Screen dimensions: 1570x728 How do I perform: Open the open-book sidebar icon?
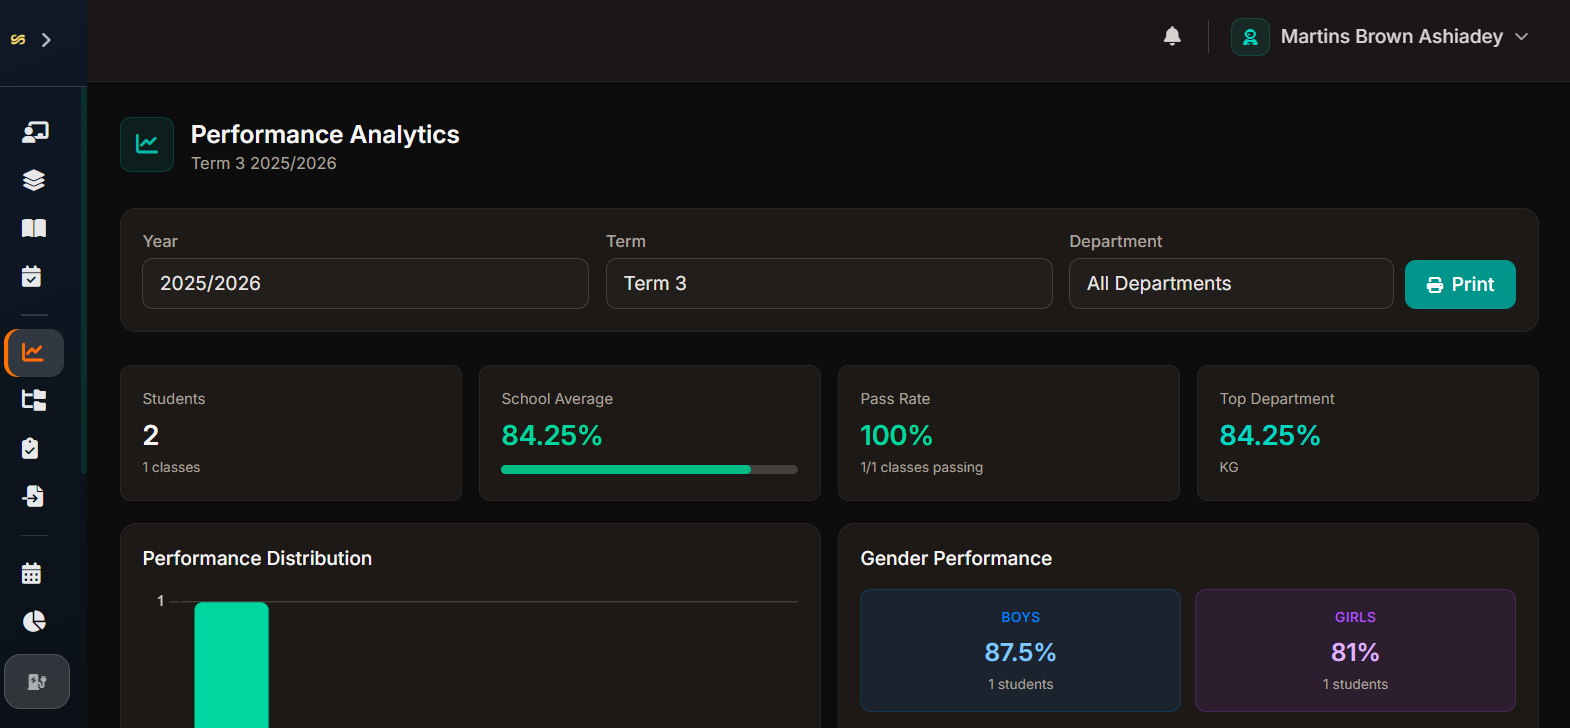click(x=34, y=228)
